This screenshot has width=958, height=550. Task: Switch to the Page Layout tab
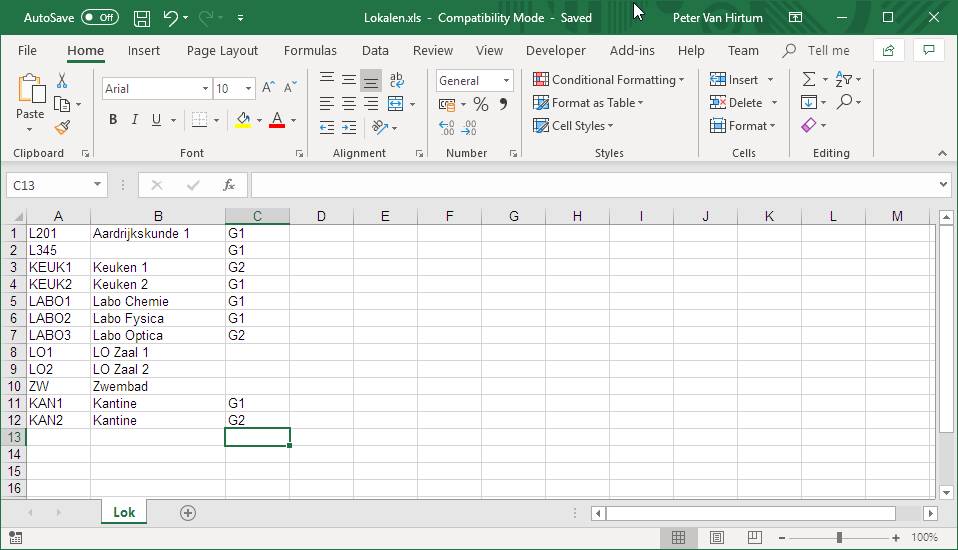coord(222,51)
